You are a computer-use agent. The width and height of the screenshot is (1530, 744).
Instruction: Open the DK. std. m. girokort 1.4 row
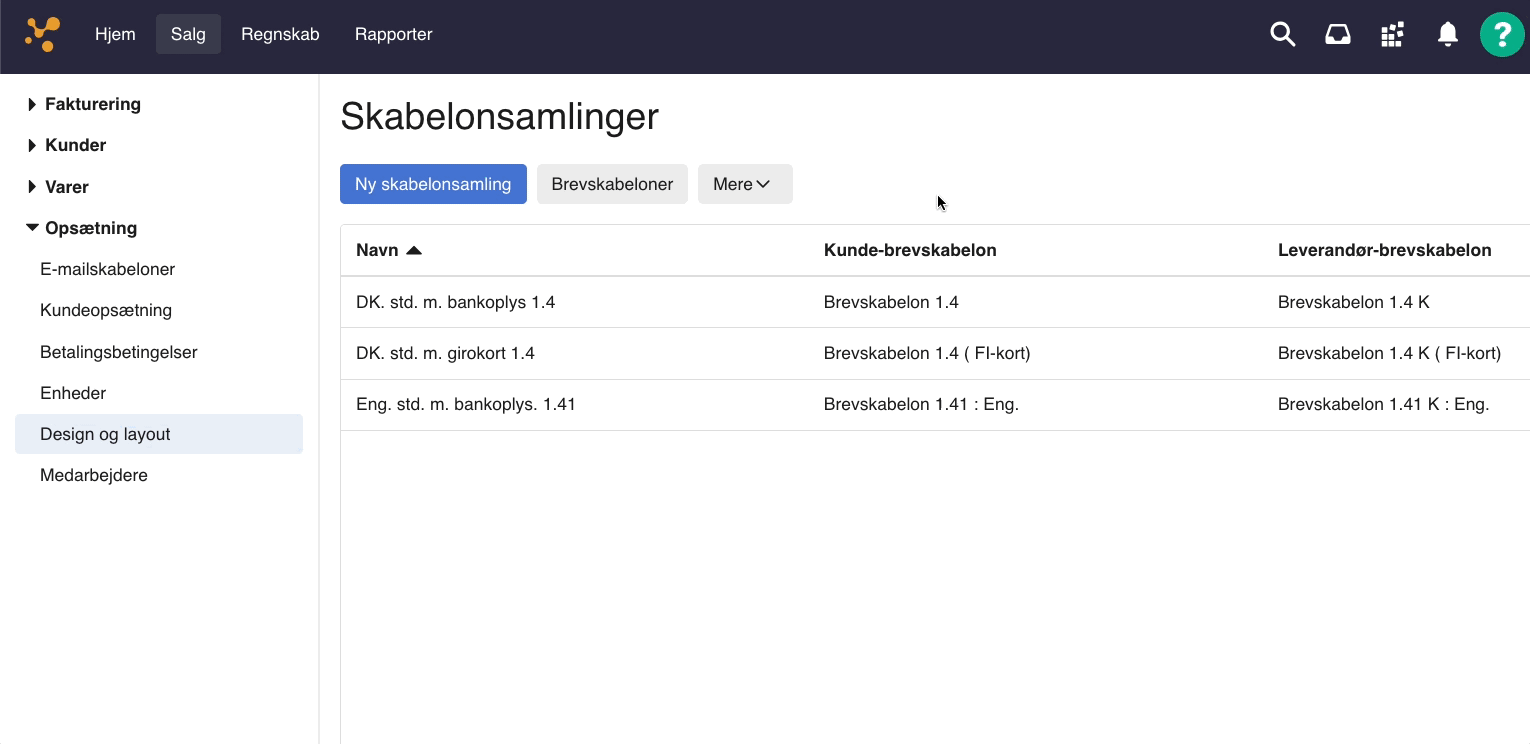point(446,353)
